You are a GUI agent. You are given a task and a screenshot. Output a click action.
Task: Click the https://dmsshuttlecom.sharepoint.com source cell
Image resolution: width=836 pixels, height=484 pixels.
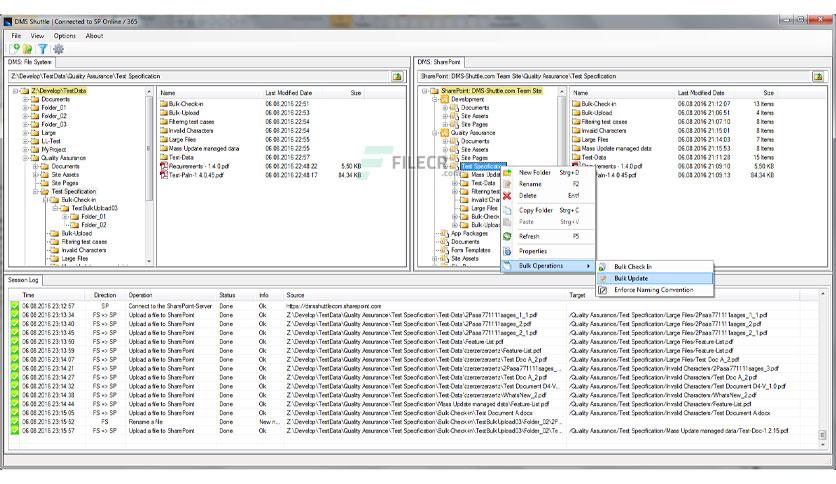tap(334, 306)
